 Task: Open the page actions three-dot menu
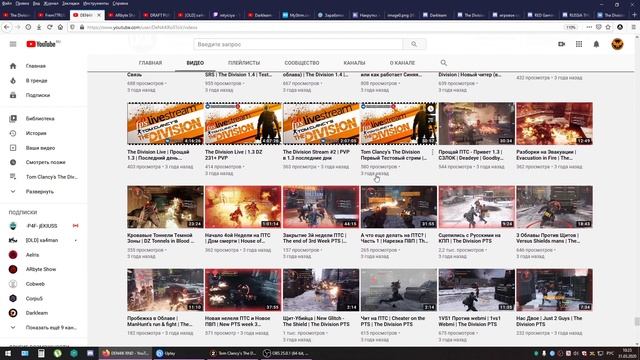(x=589, y=27)
